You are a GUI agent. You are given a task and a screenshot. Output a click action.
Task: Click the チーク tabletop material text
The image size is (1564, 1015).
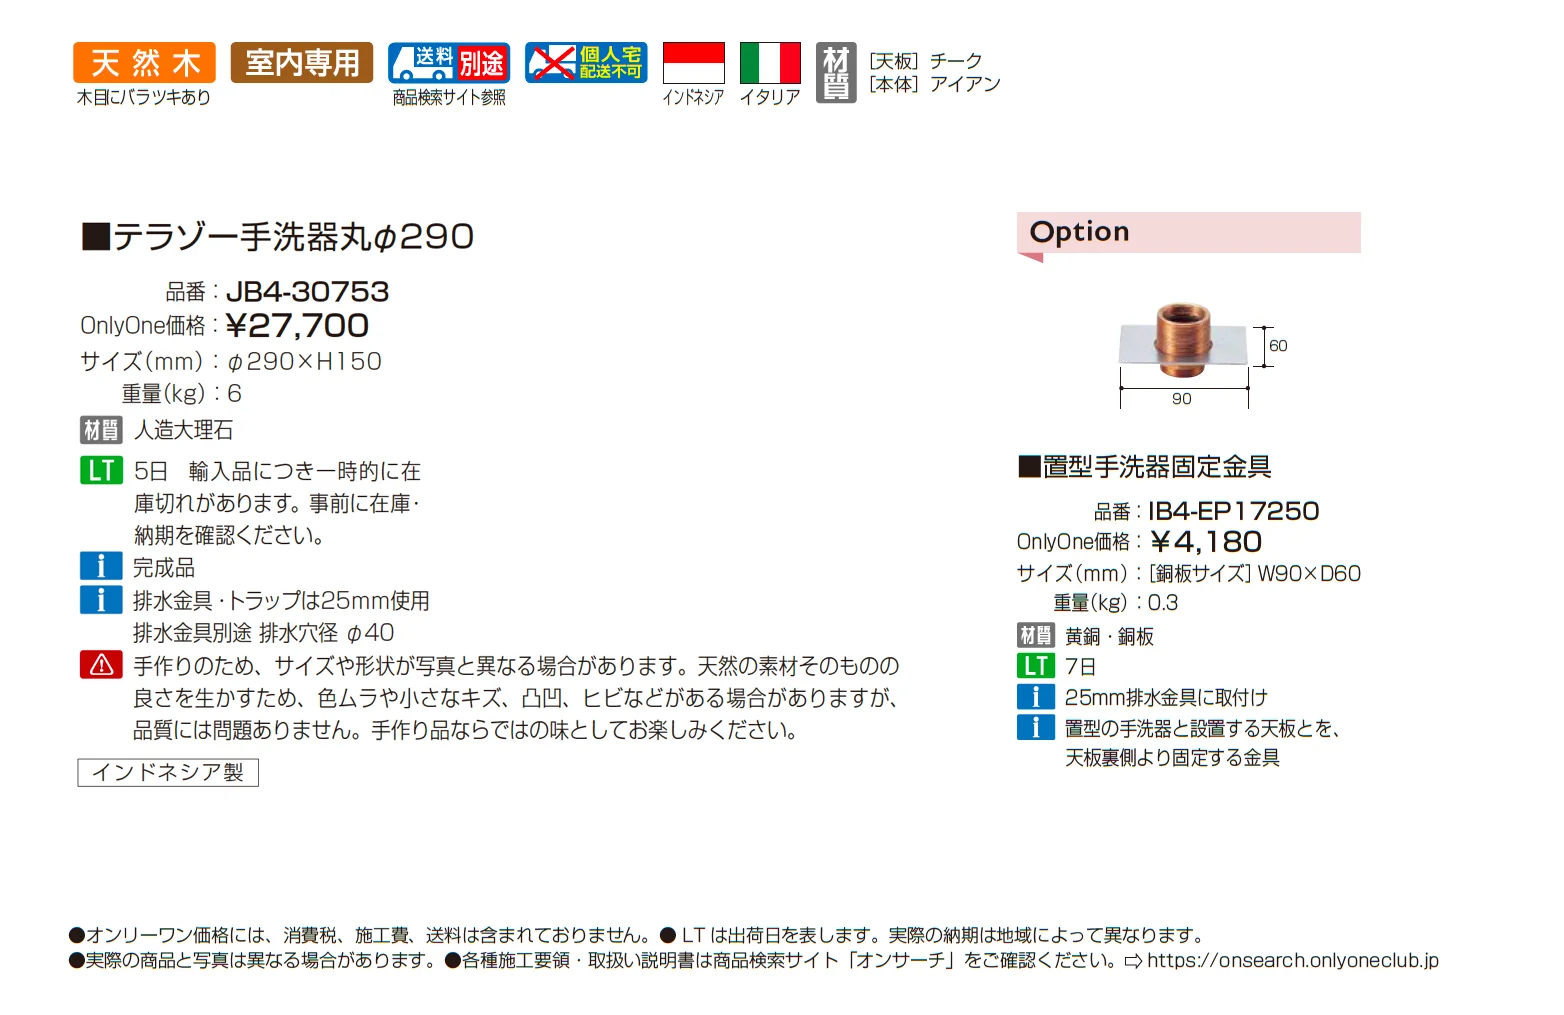tap(956, 61)
